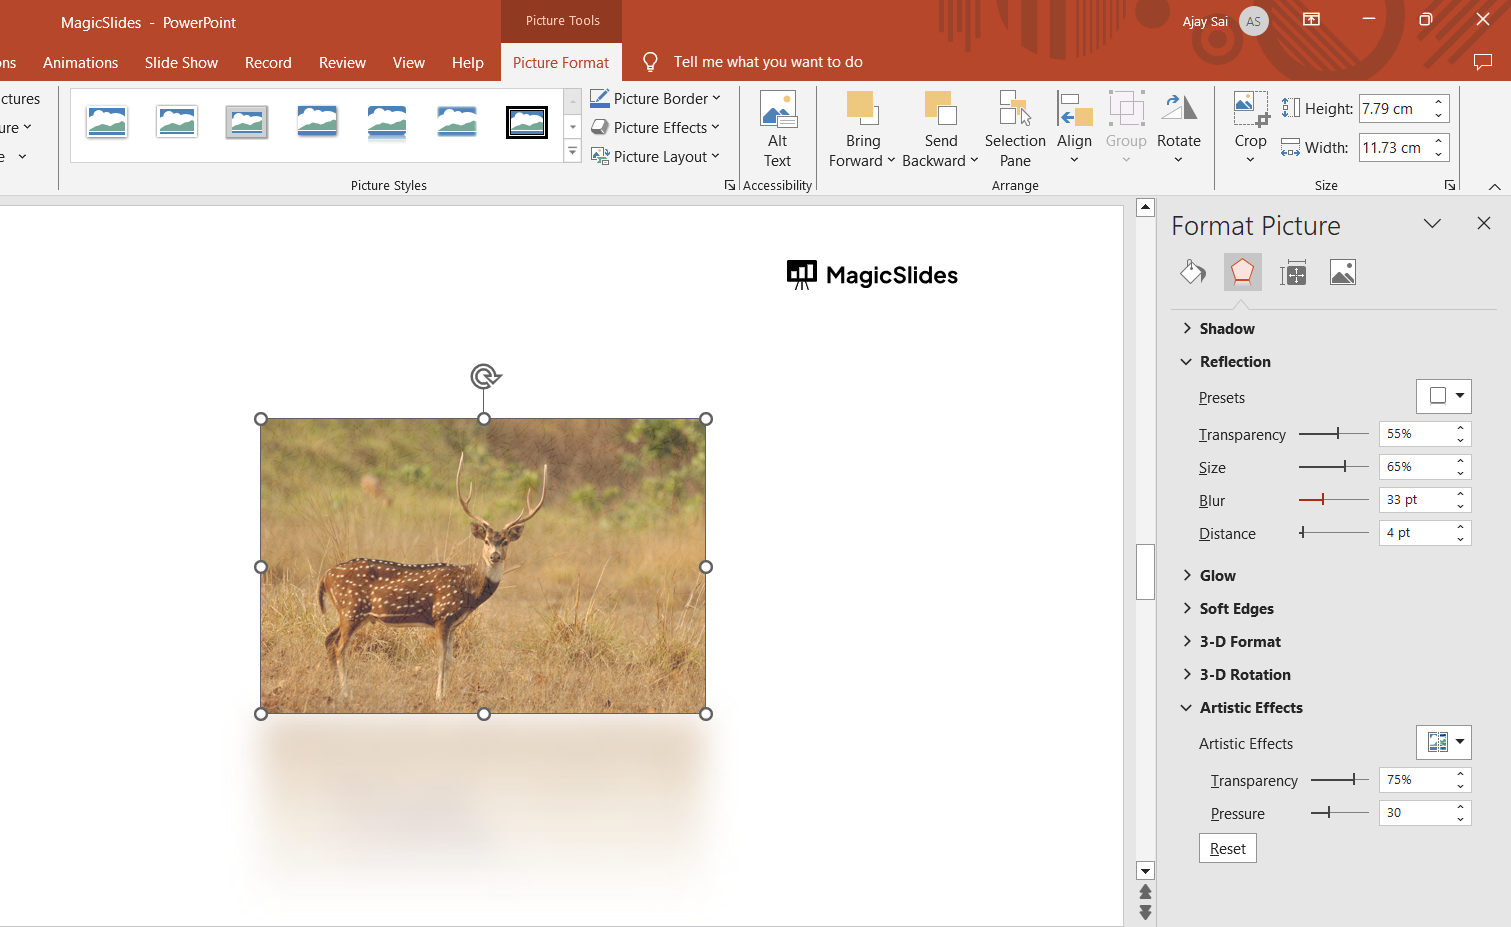Screen dimensions: 1511x927
Task: Select the Alt Text tool
Action: pyautogui.click(x=778, y=128)
